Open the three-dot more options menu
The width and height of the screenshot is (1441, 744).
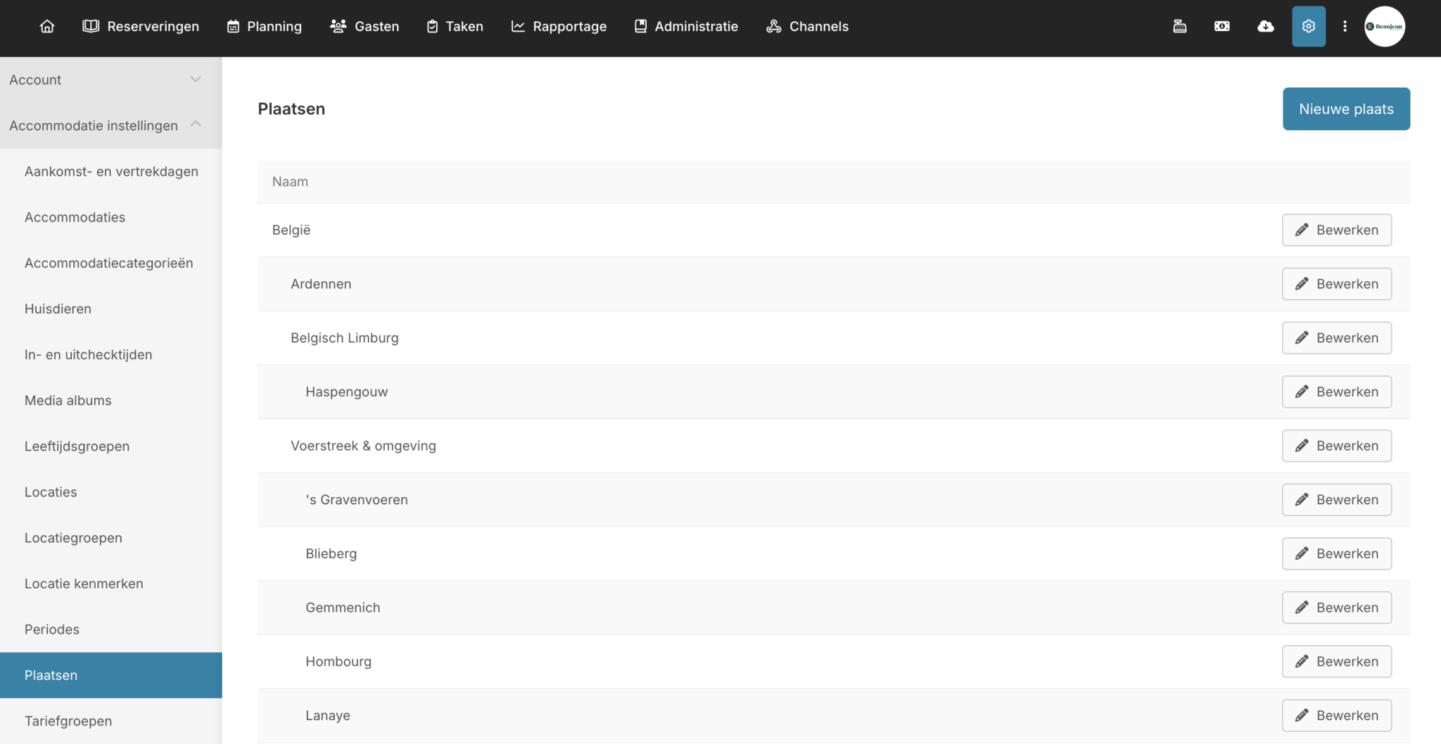tap(1345, 27)
